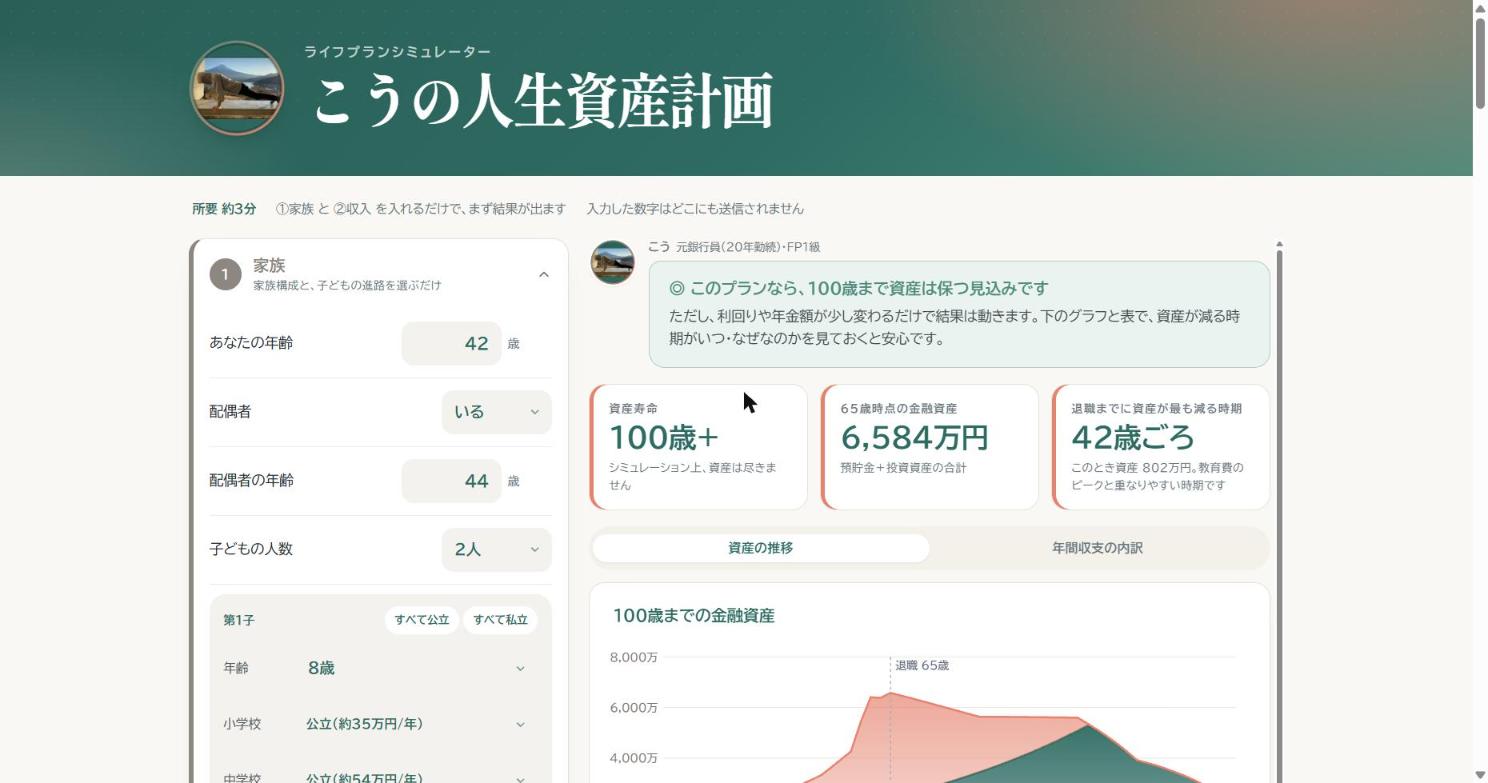This screenshot has height=783, width=1488.
Task: Open the 配偶者 dropdown showing いる
Action: tap(496, 412)
